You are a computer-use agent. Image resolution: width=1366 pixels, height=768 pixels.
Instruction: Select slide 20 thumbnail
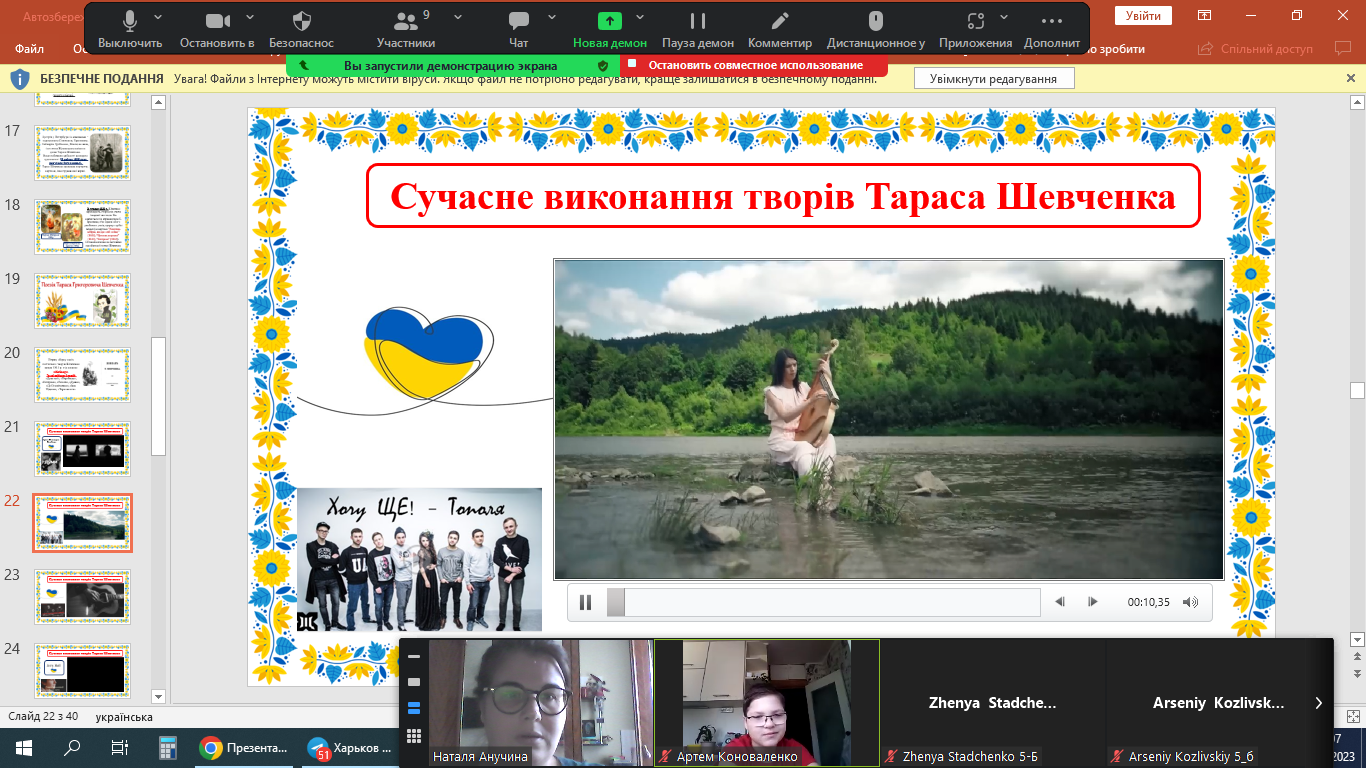pyautogui.click(x=82, y=375)
